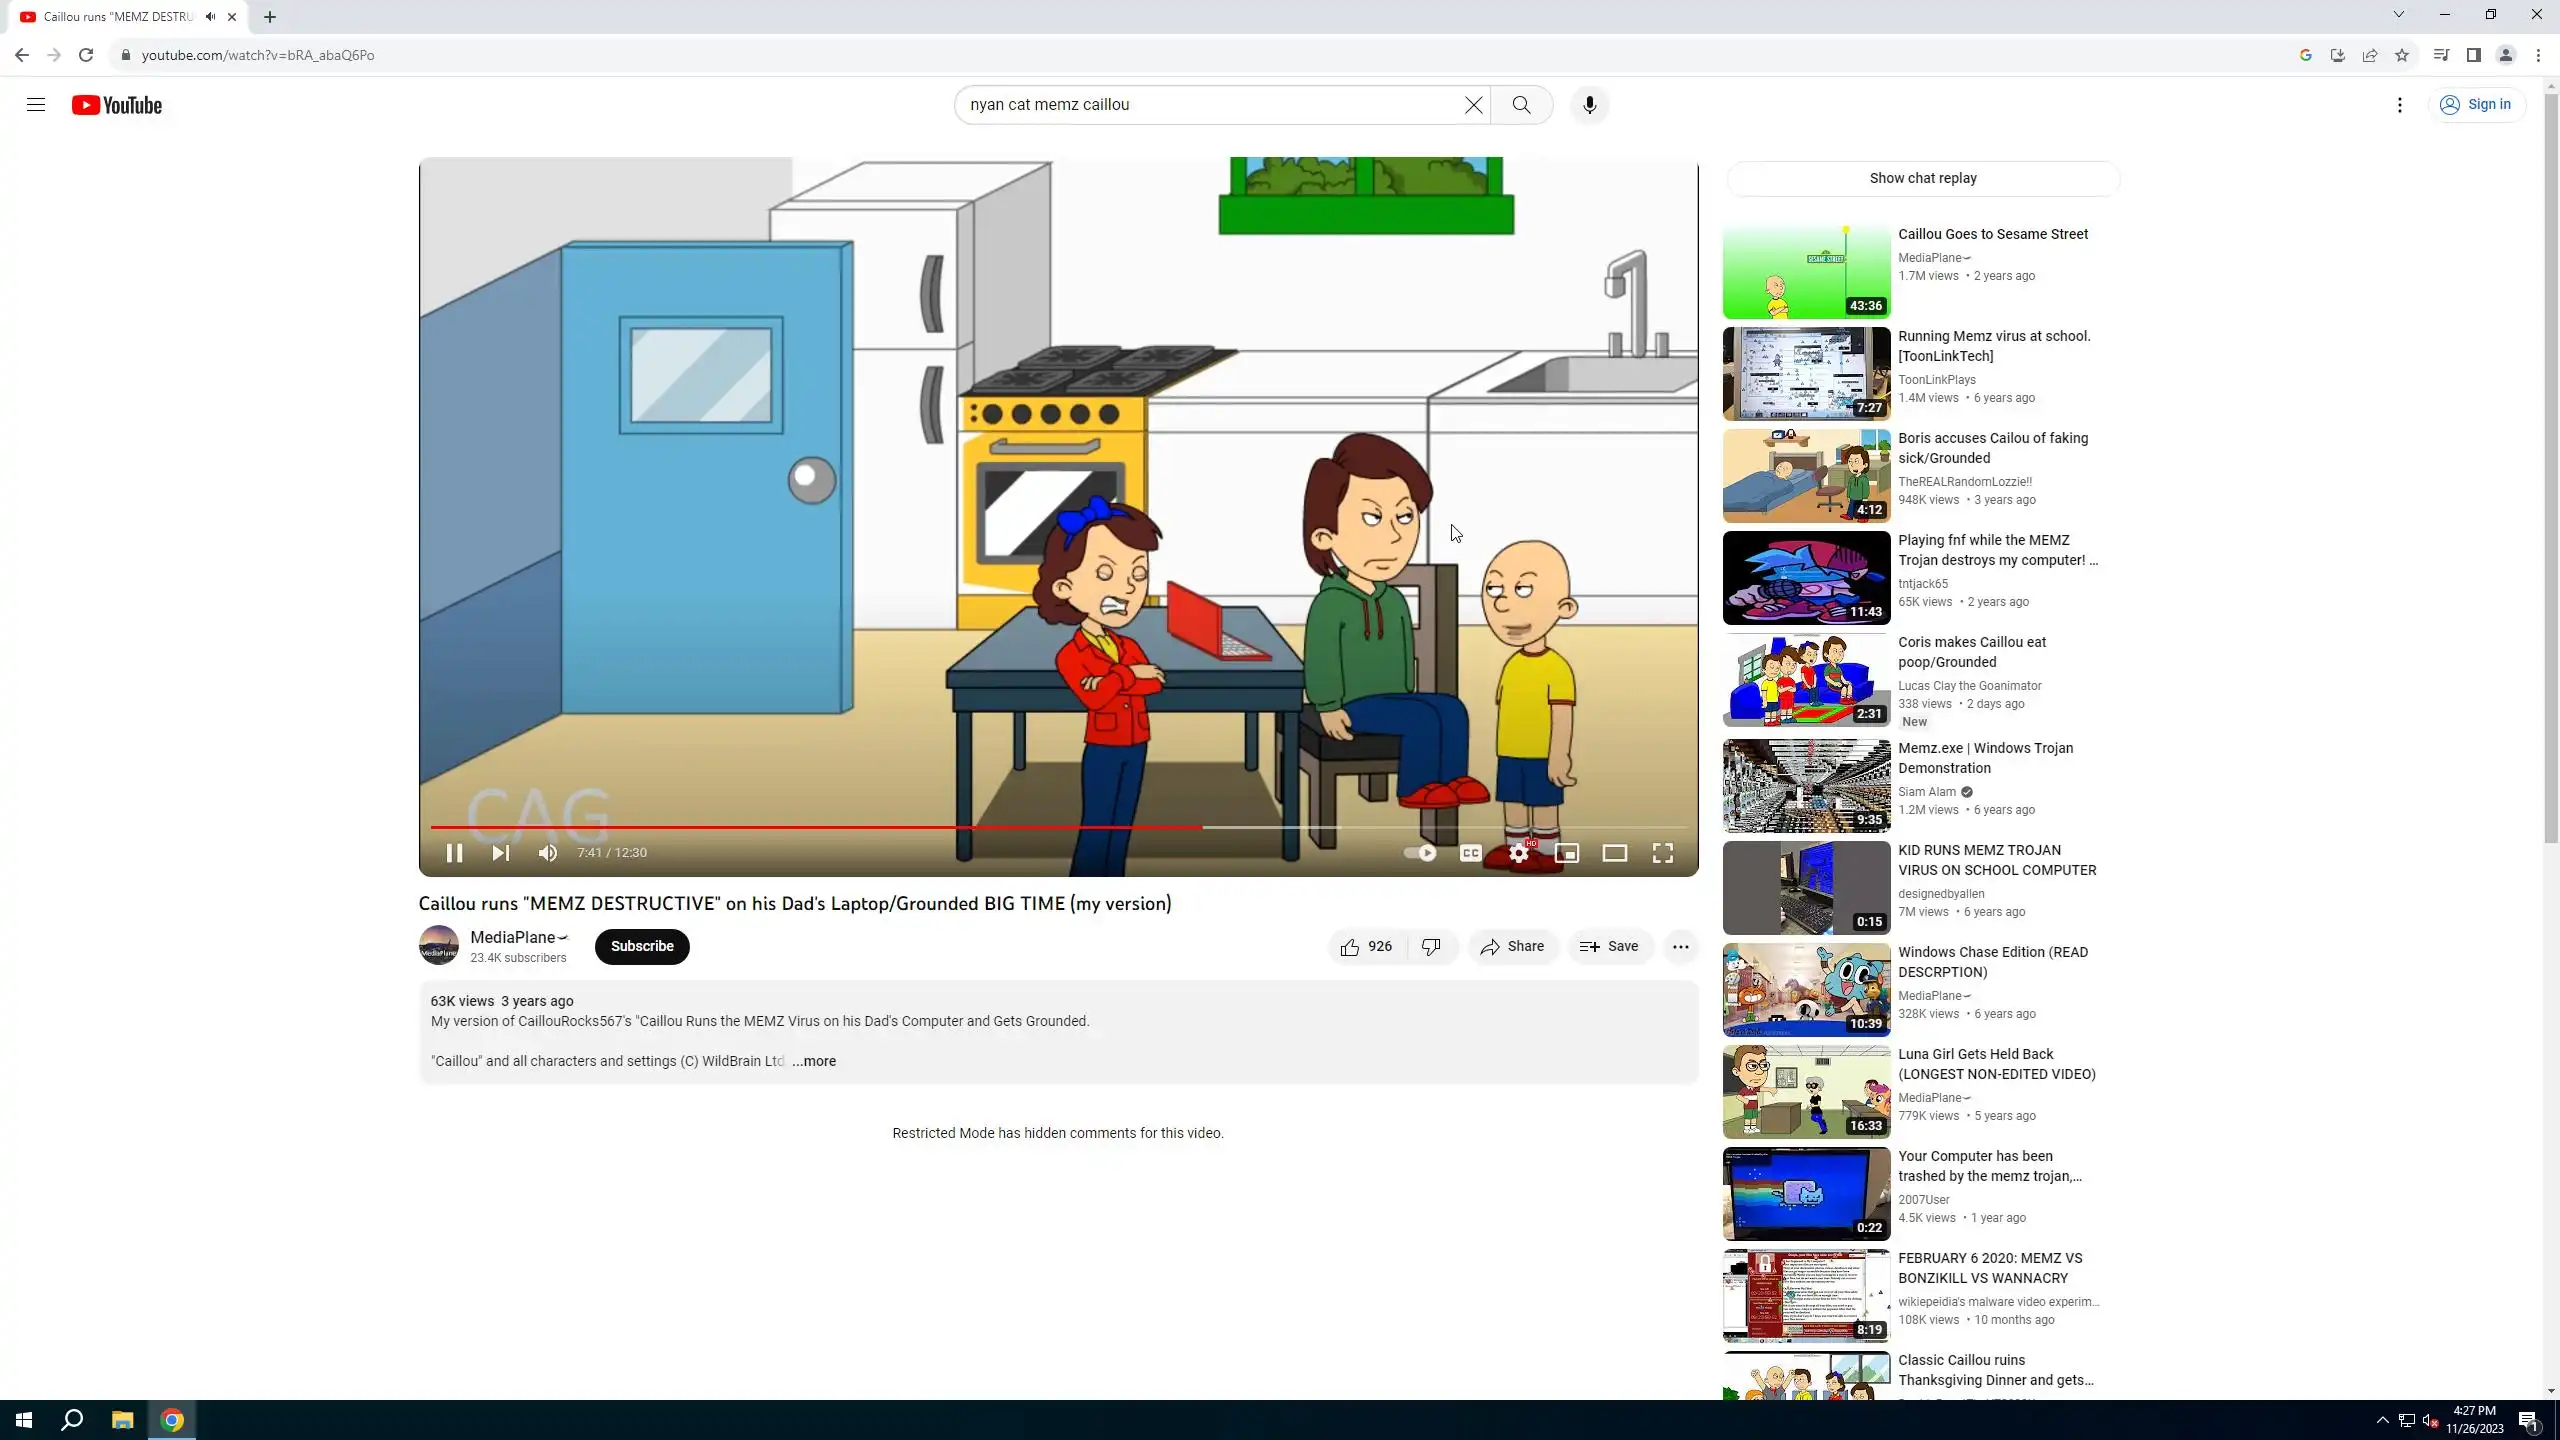The height and width of the screenshot is (1440, 2560).
Task: Dislike this video
Action: coord(1431,946)
